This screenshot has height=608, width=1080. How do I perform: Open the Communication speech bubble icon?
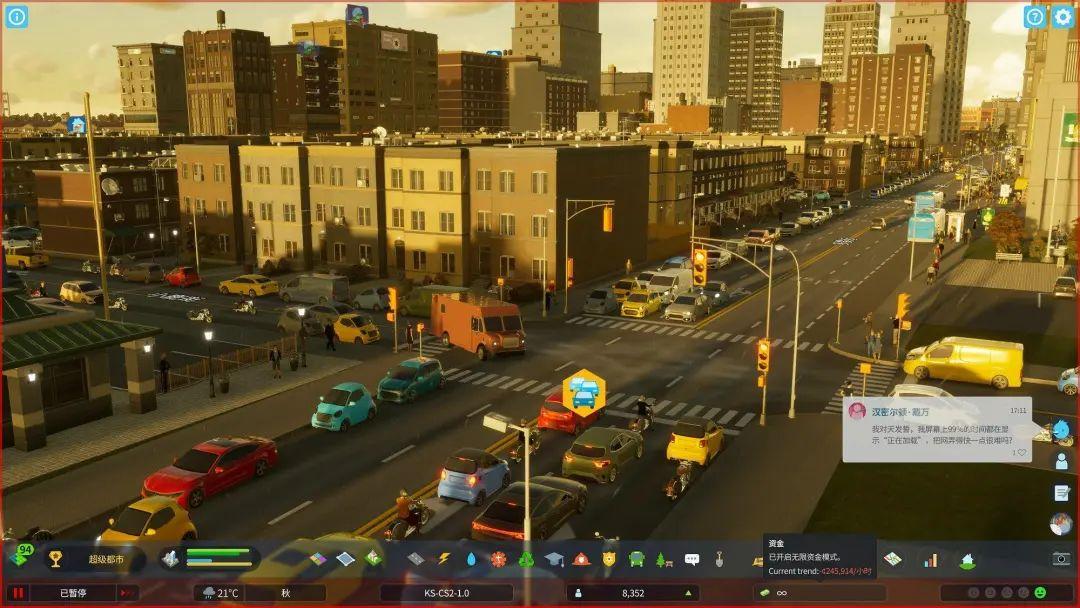click(x=692, y=559)
